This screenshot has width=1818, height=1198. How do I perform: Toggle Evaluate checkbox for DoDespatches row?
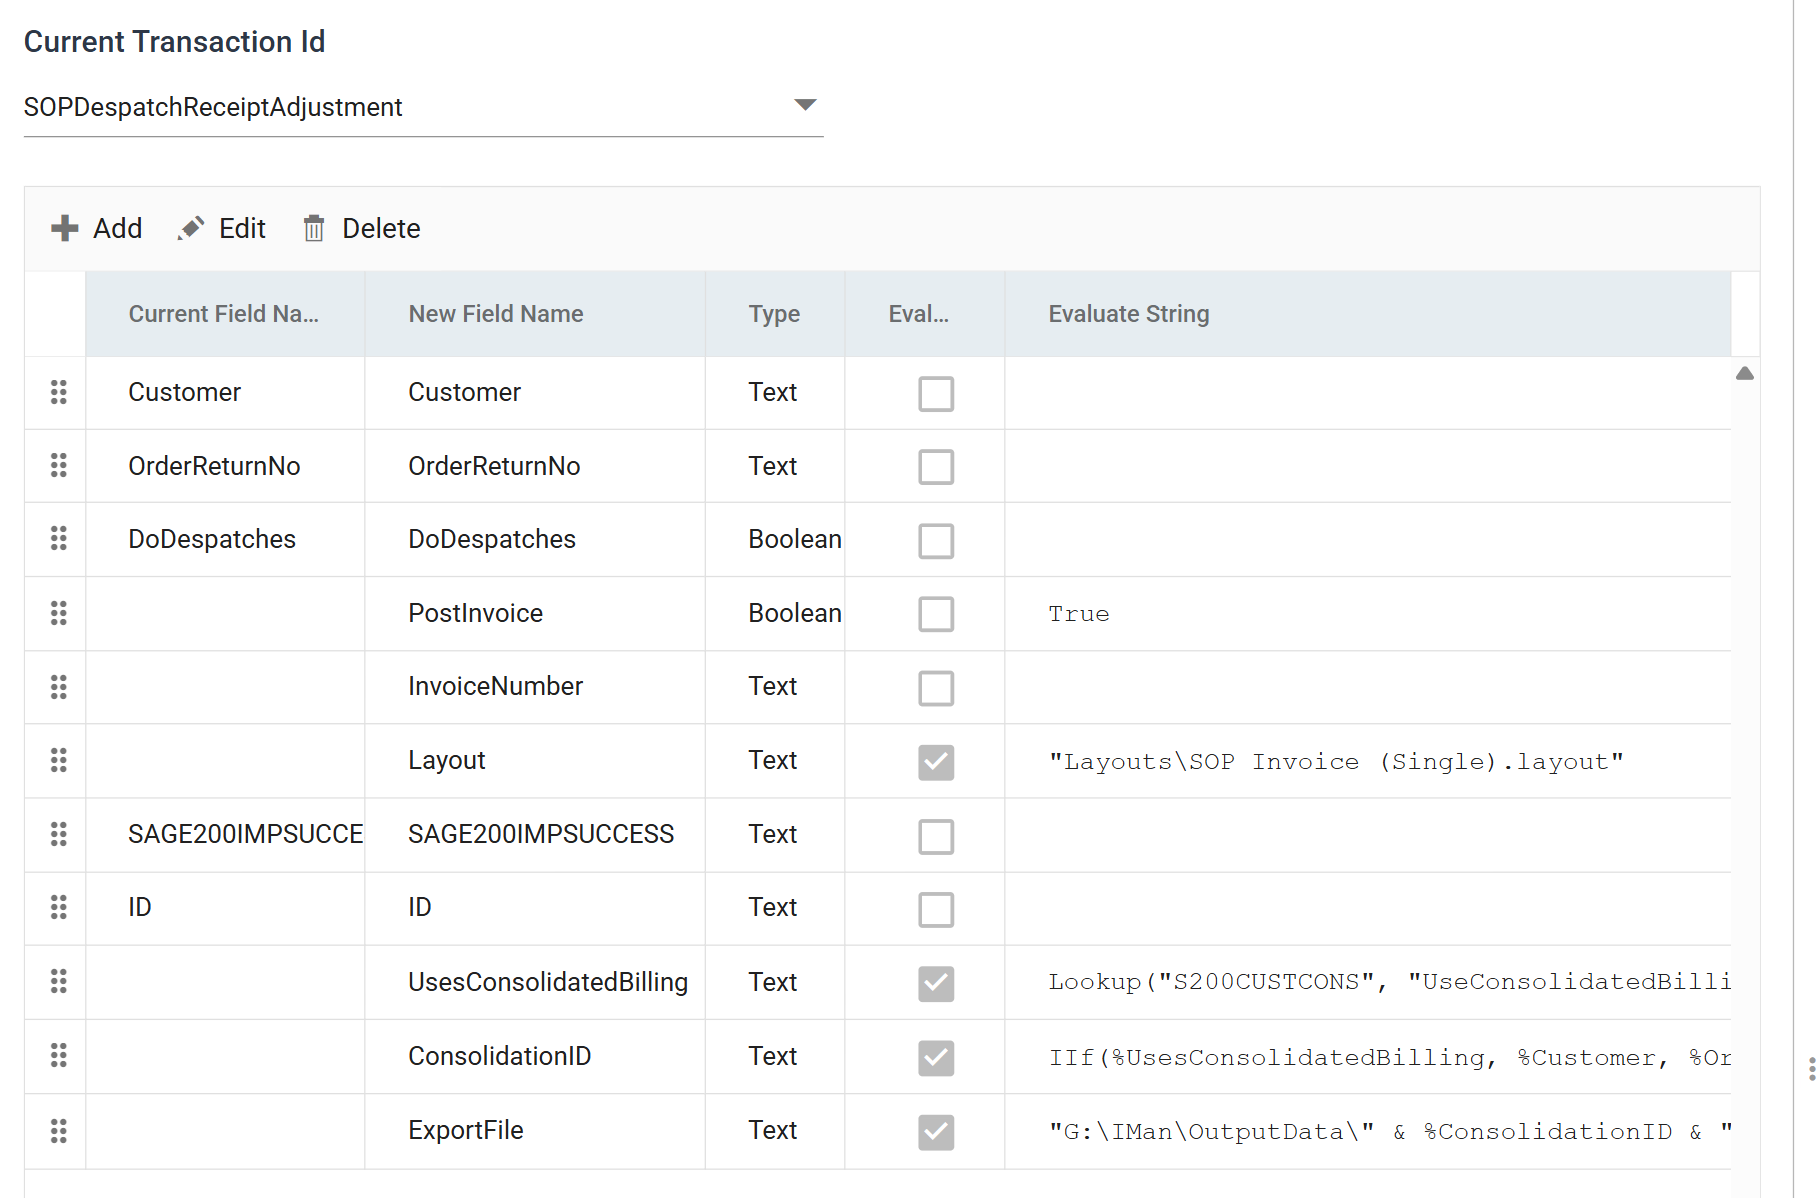[x=936, y=541]
